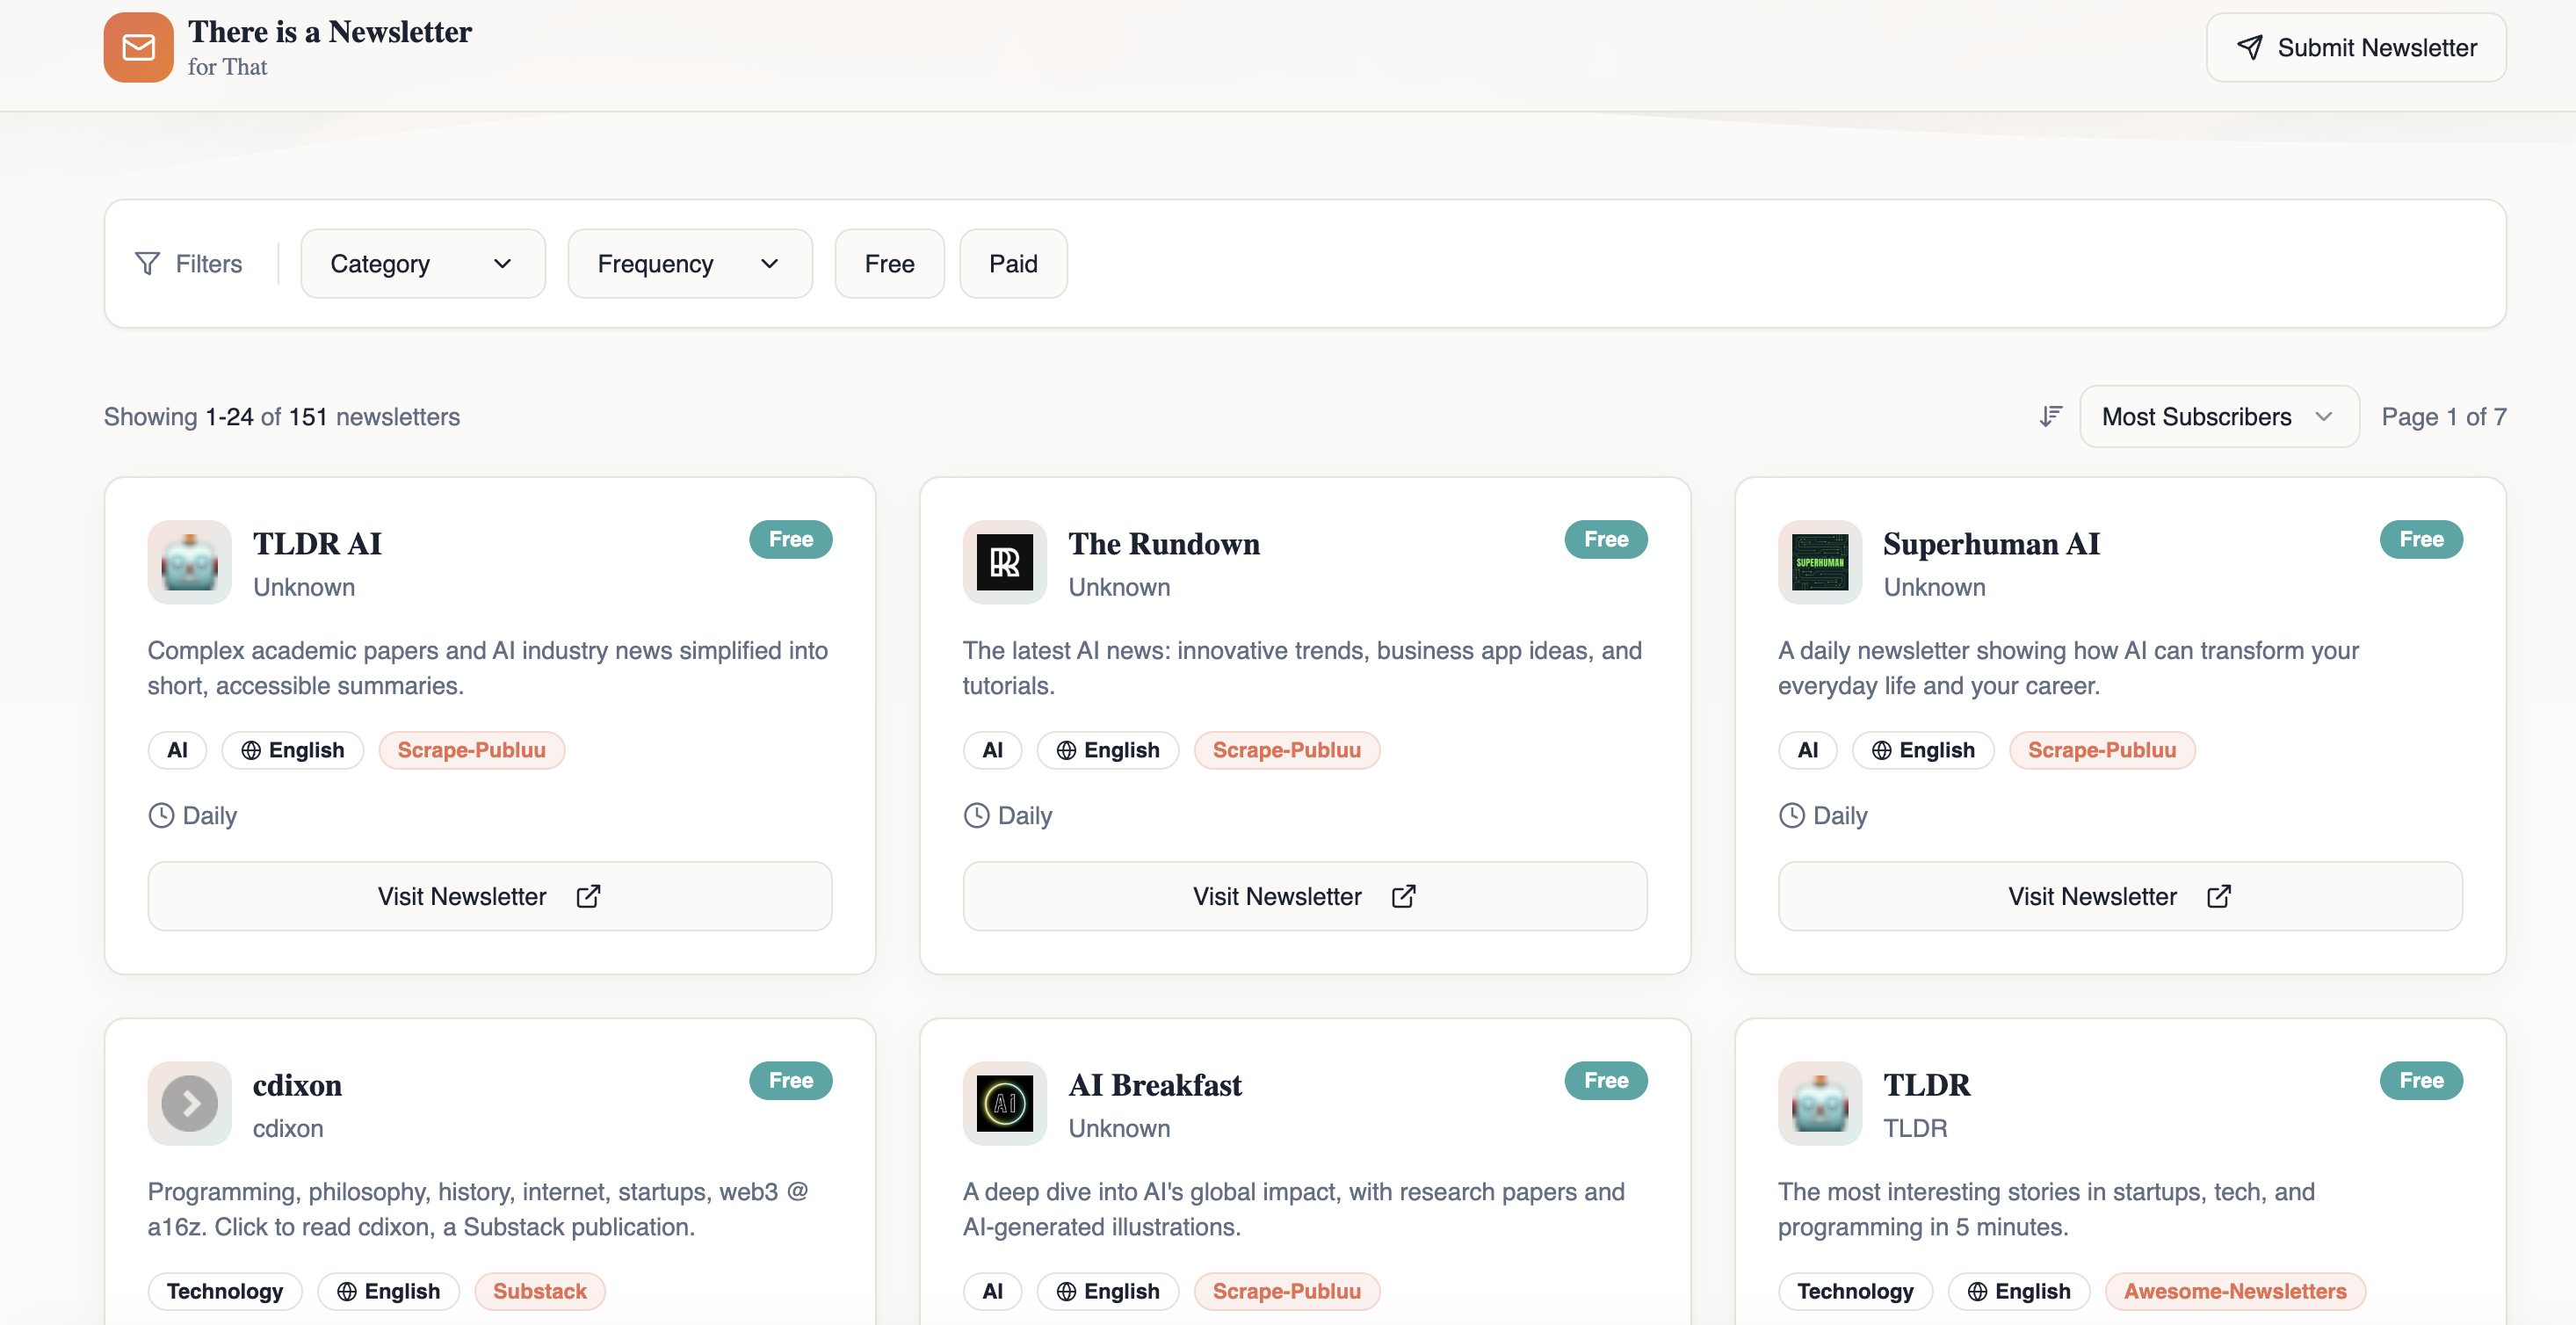The width and height of the screenshot is (2576, 1325).
Task: Enable the Scrape-Publuu tag on The Rundown card
Action: tap(1286, 749)
